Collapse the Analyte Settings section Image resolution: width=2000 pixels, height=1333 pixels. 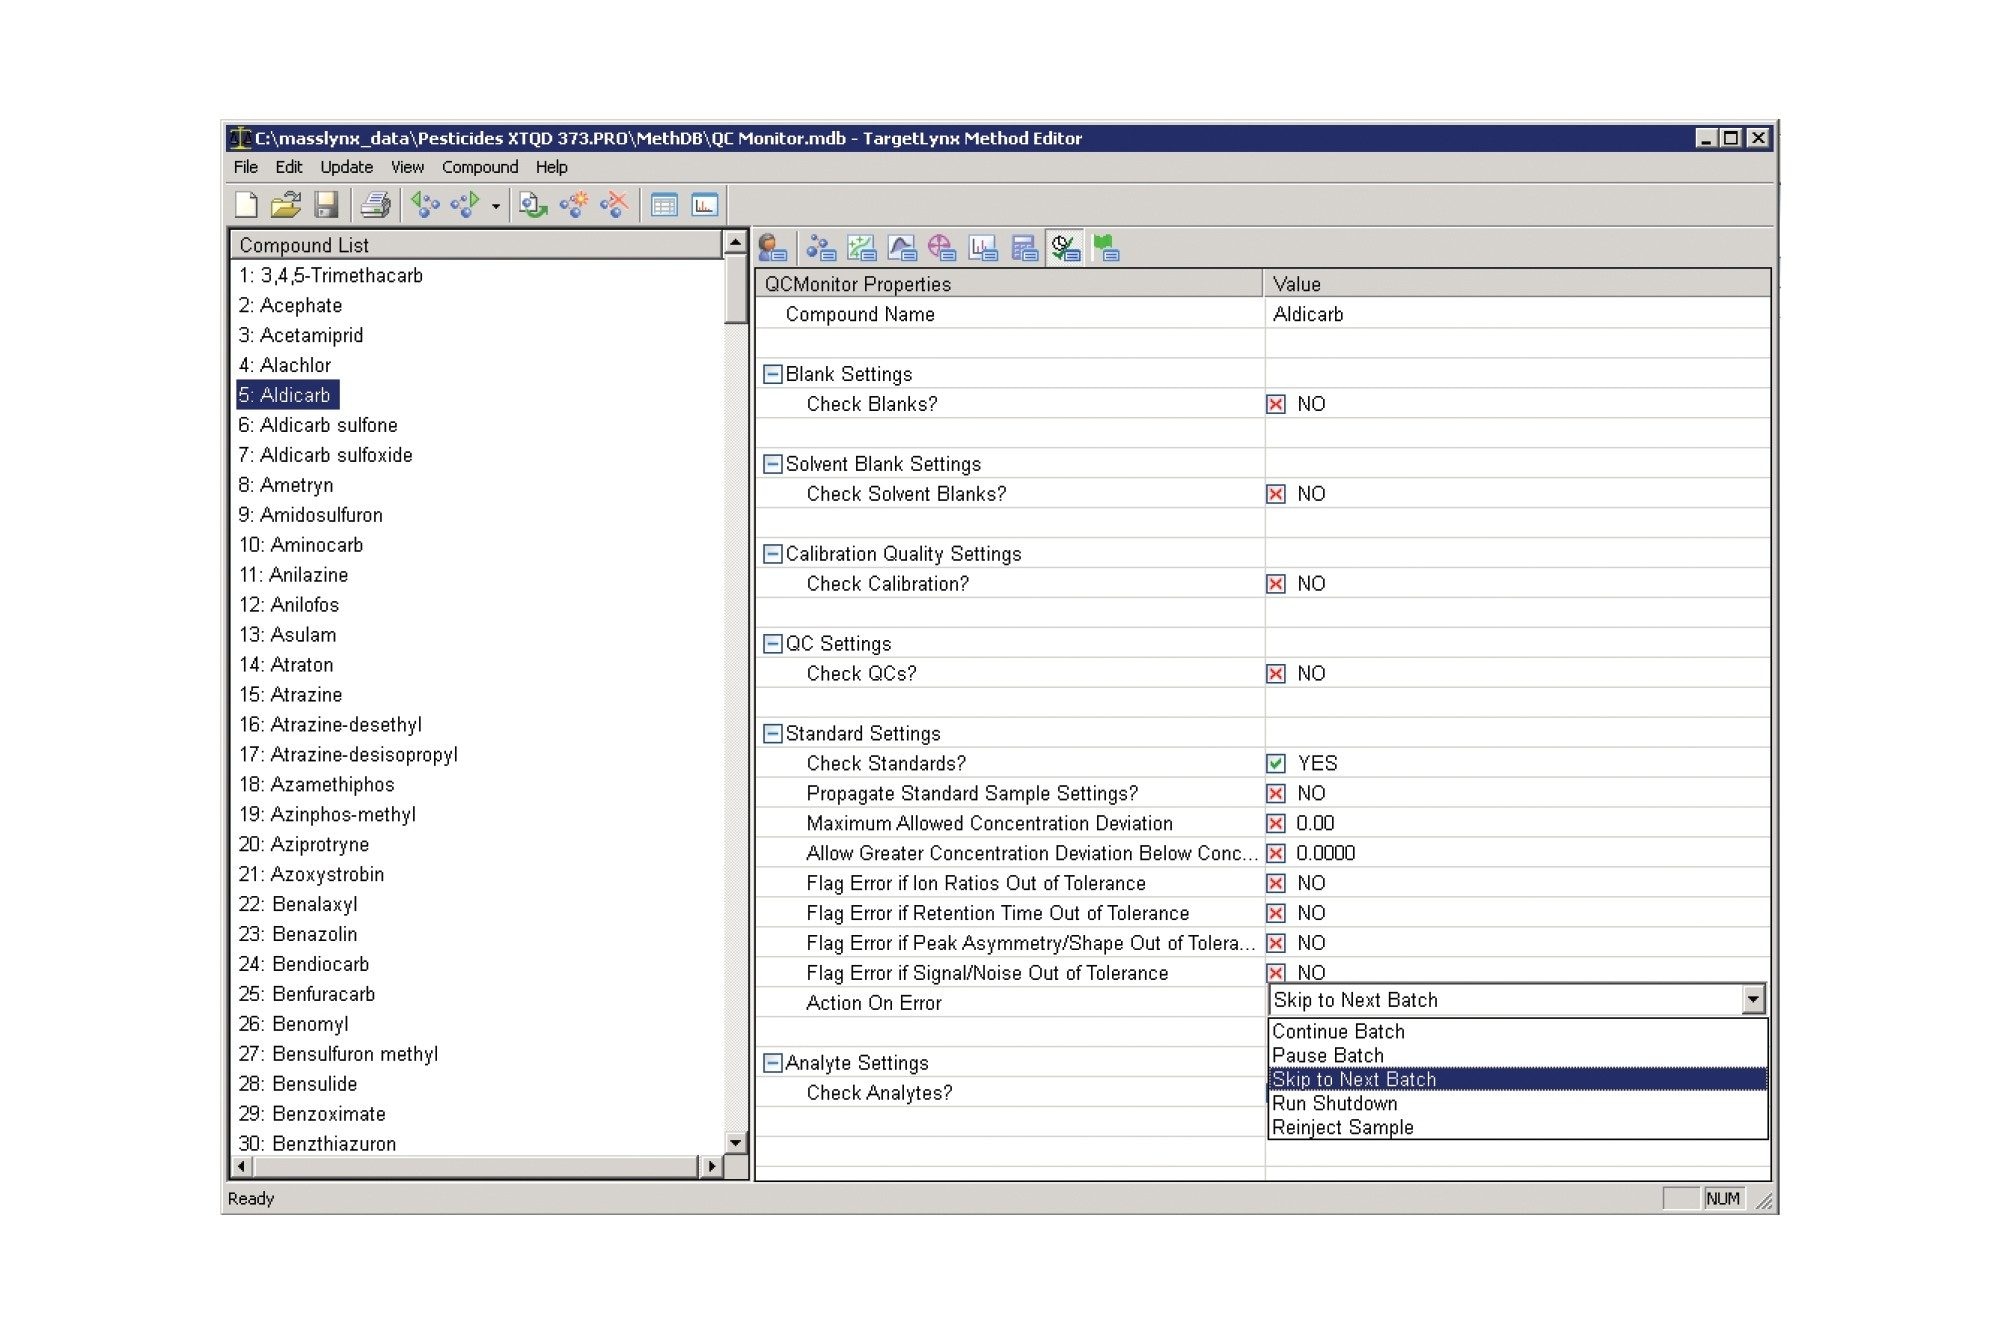773,1063
